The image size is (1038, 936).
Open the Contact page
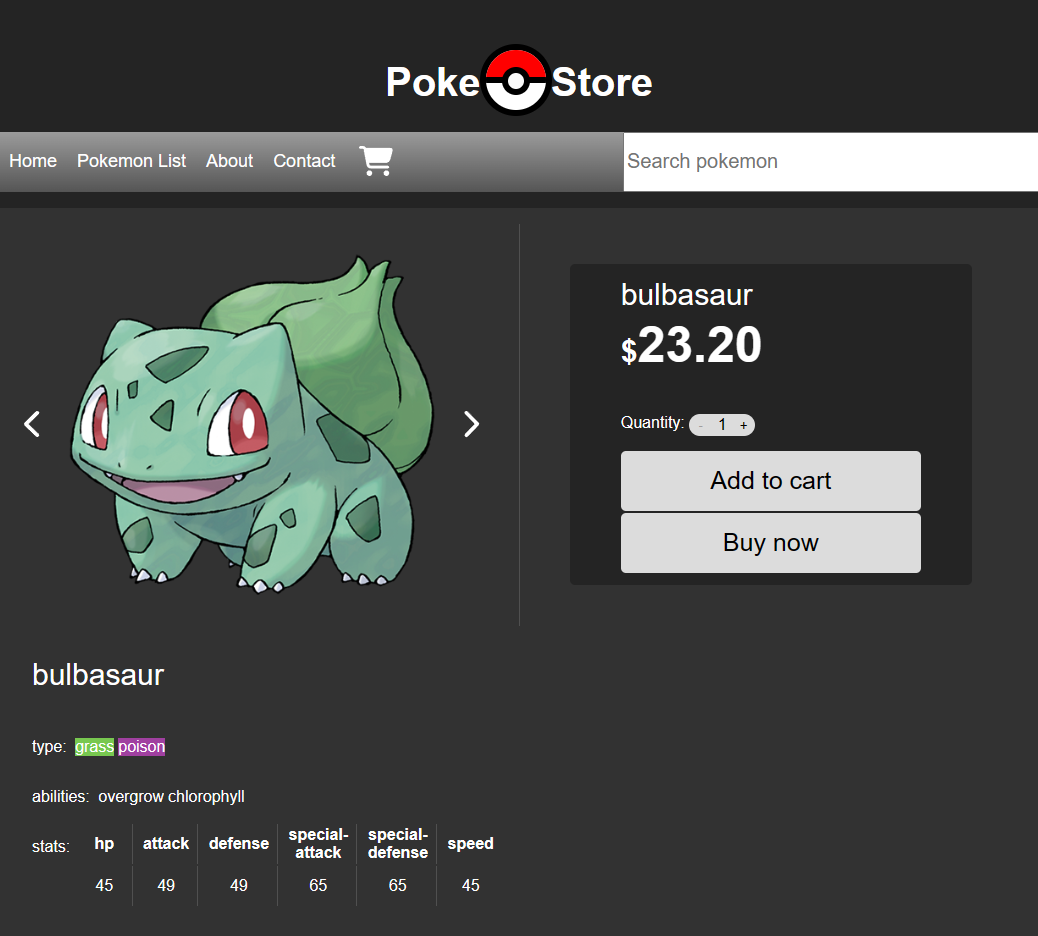(304, 161)
